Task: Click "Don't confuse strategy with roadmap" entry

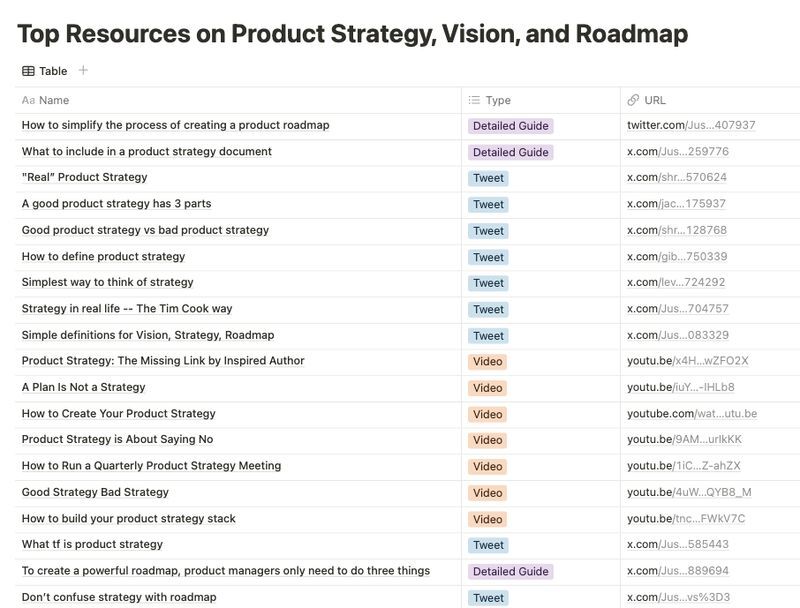Action: pyautogui.click(x=119, y=597)
